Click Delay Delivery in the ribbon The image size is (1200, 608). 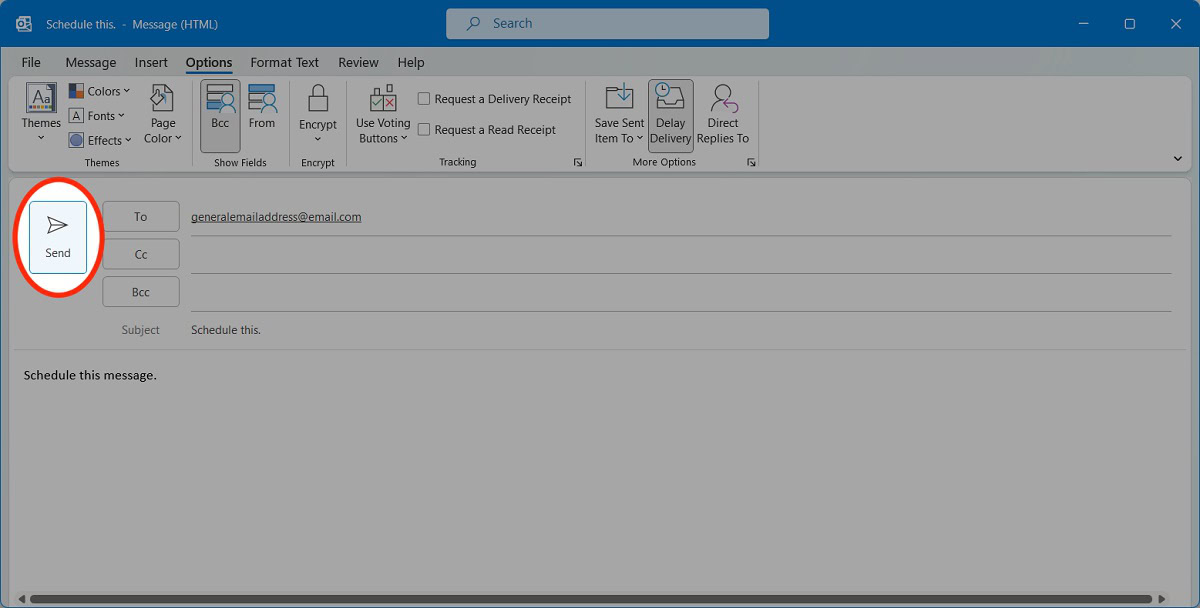pyautogui.click(x=670, y=114)
